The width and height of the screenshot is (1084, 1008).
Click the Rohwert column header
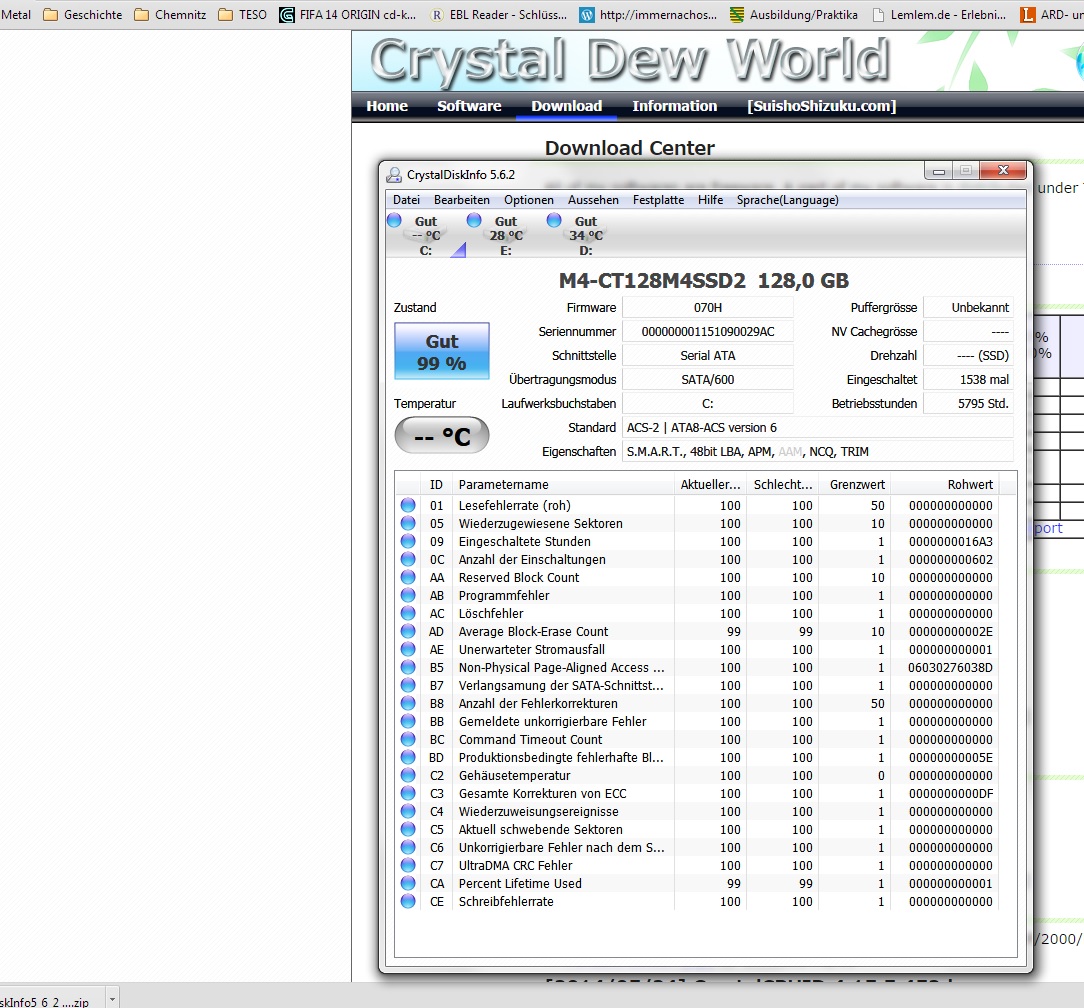(944, 485)
